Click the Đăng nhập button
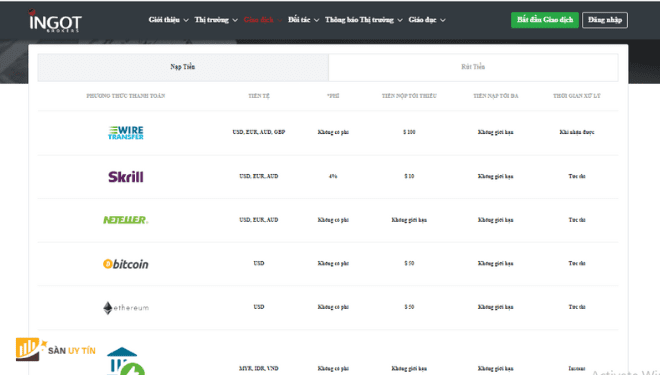Viewport: 660px width, 375px height. (605, 20)
